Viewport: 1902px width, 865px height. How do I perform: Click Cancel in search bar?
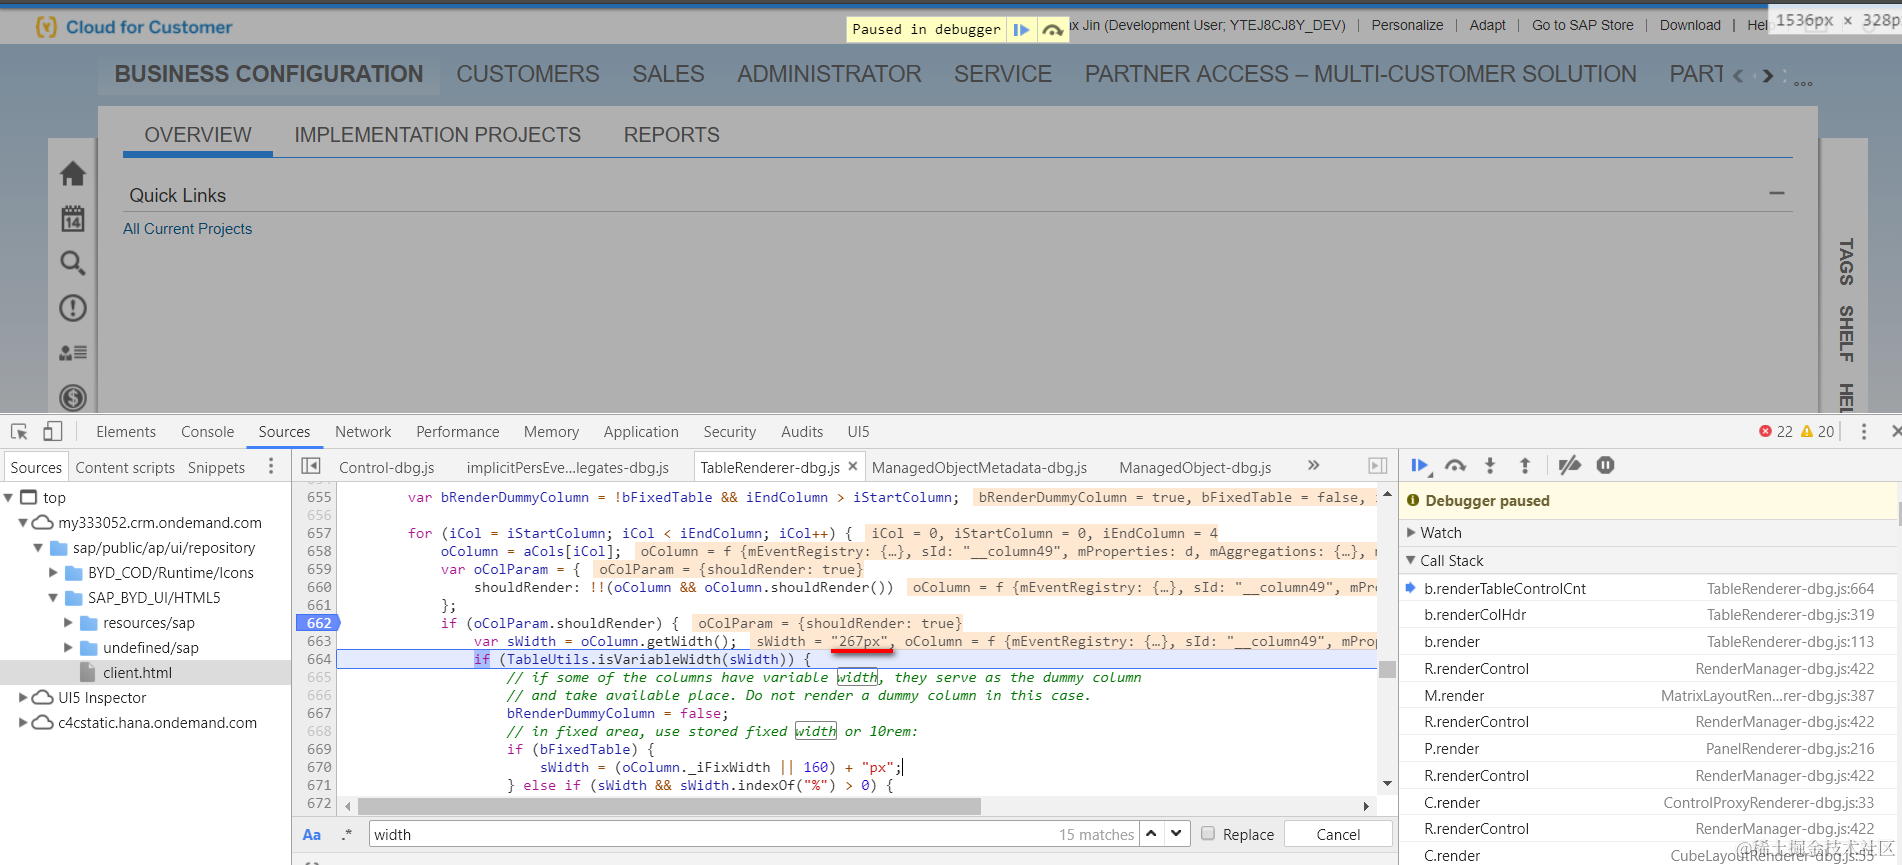(1338, 834)
